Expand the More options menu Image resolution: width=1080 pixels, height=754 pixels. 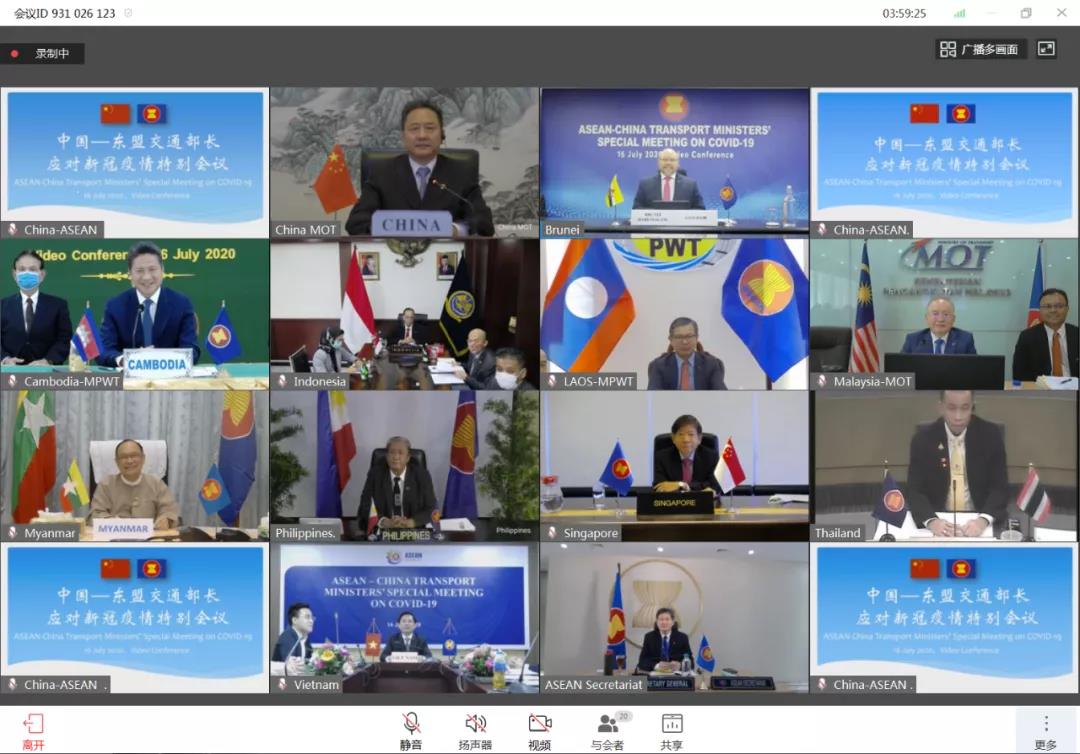pos(1046,724)
